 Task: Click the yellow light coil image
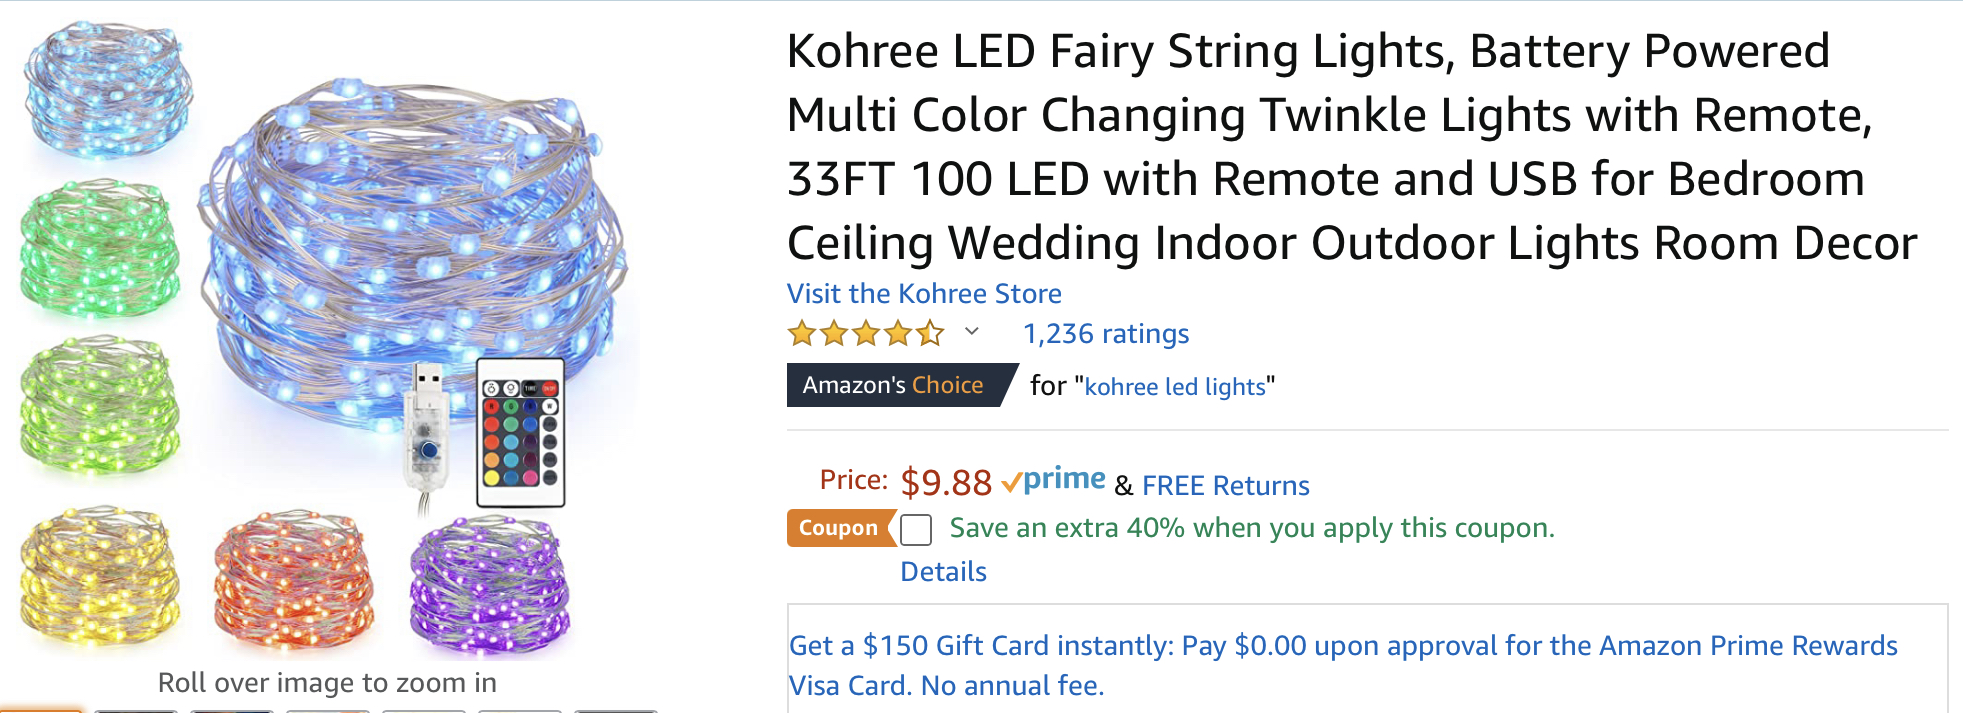[98, 575]
